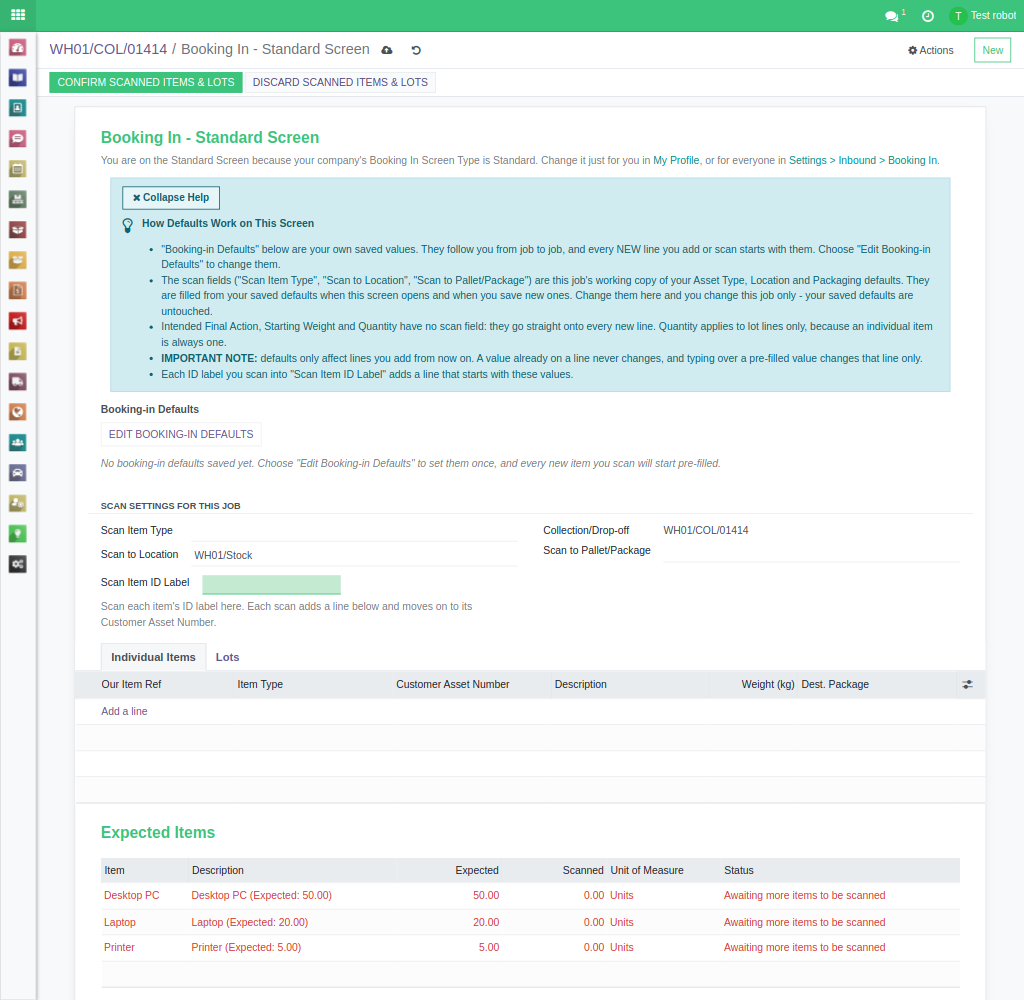Open the red megaphone sidebar icon
The width and height of the screenshot is (1024, 1000).
[x=18, y=321]
